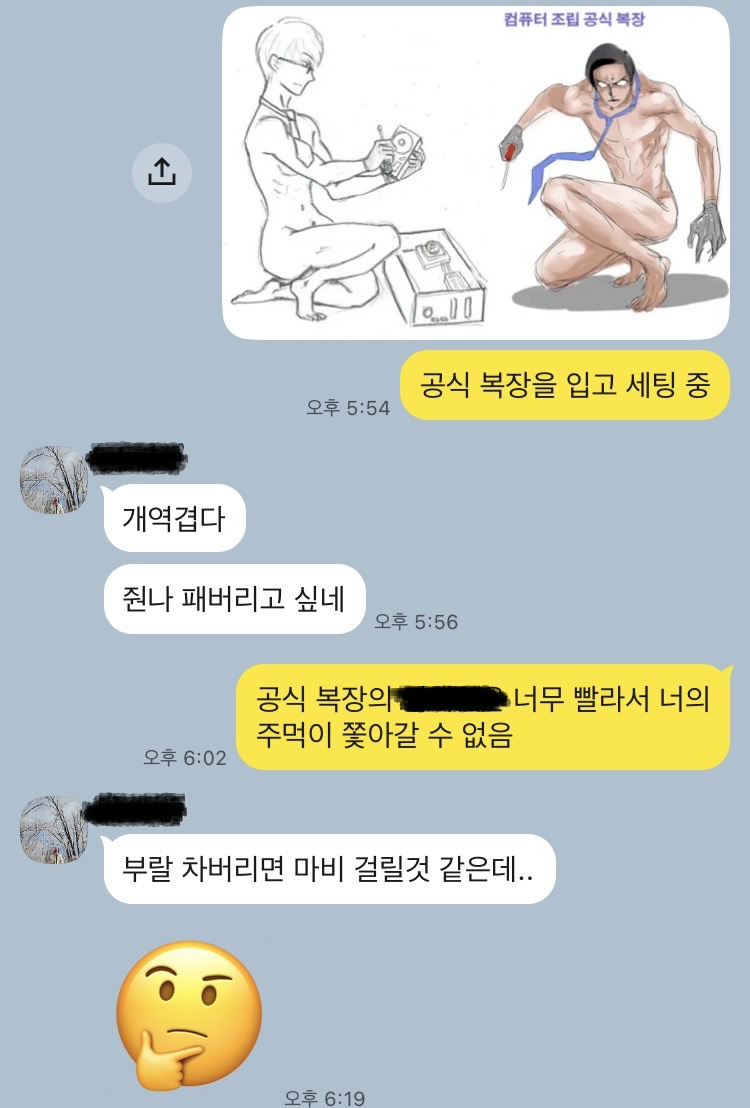Open the shared drawing image message
This screenshot has width=750, height=1108.
(476, 173)
